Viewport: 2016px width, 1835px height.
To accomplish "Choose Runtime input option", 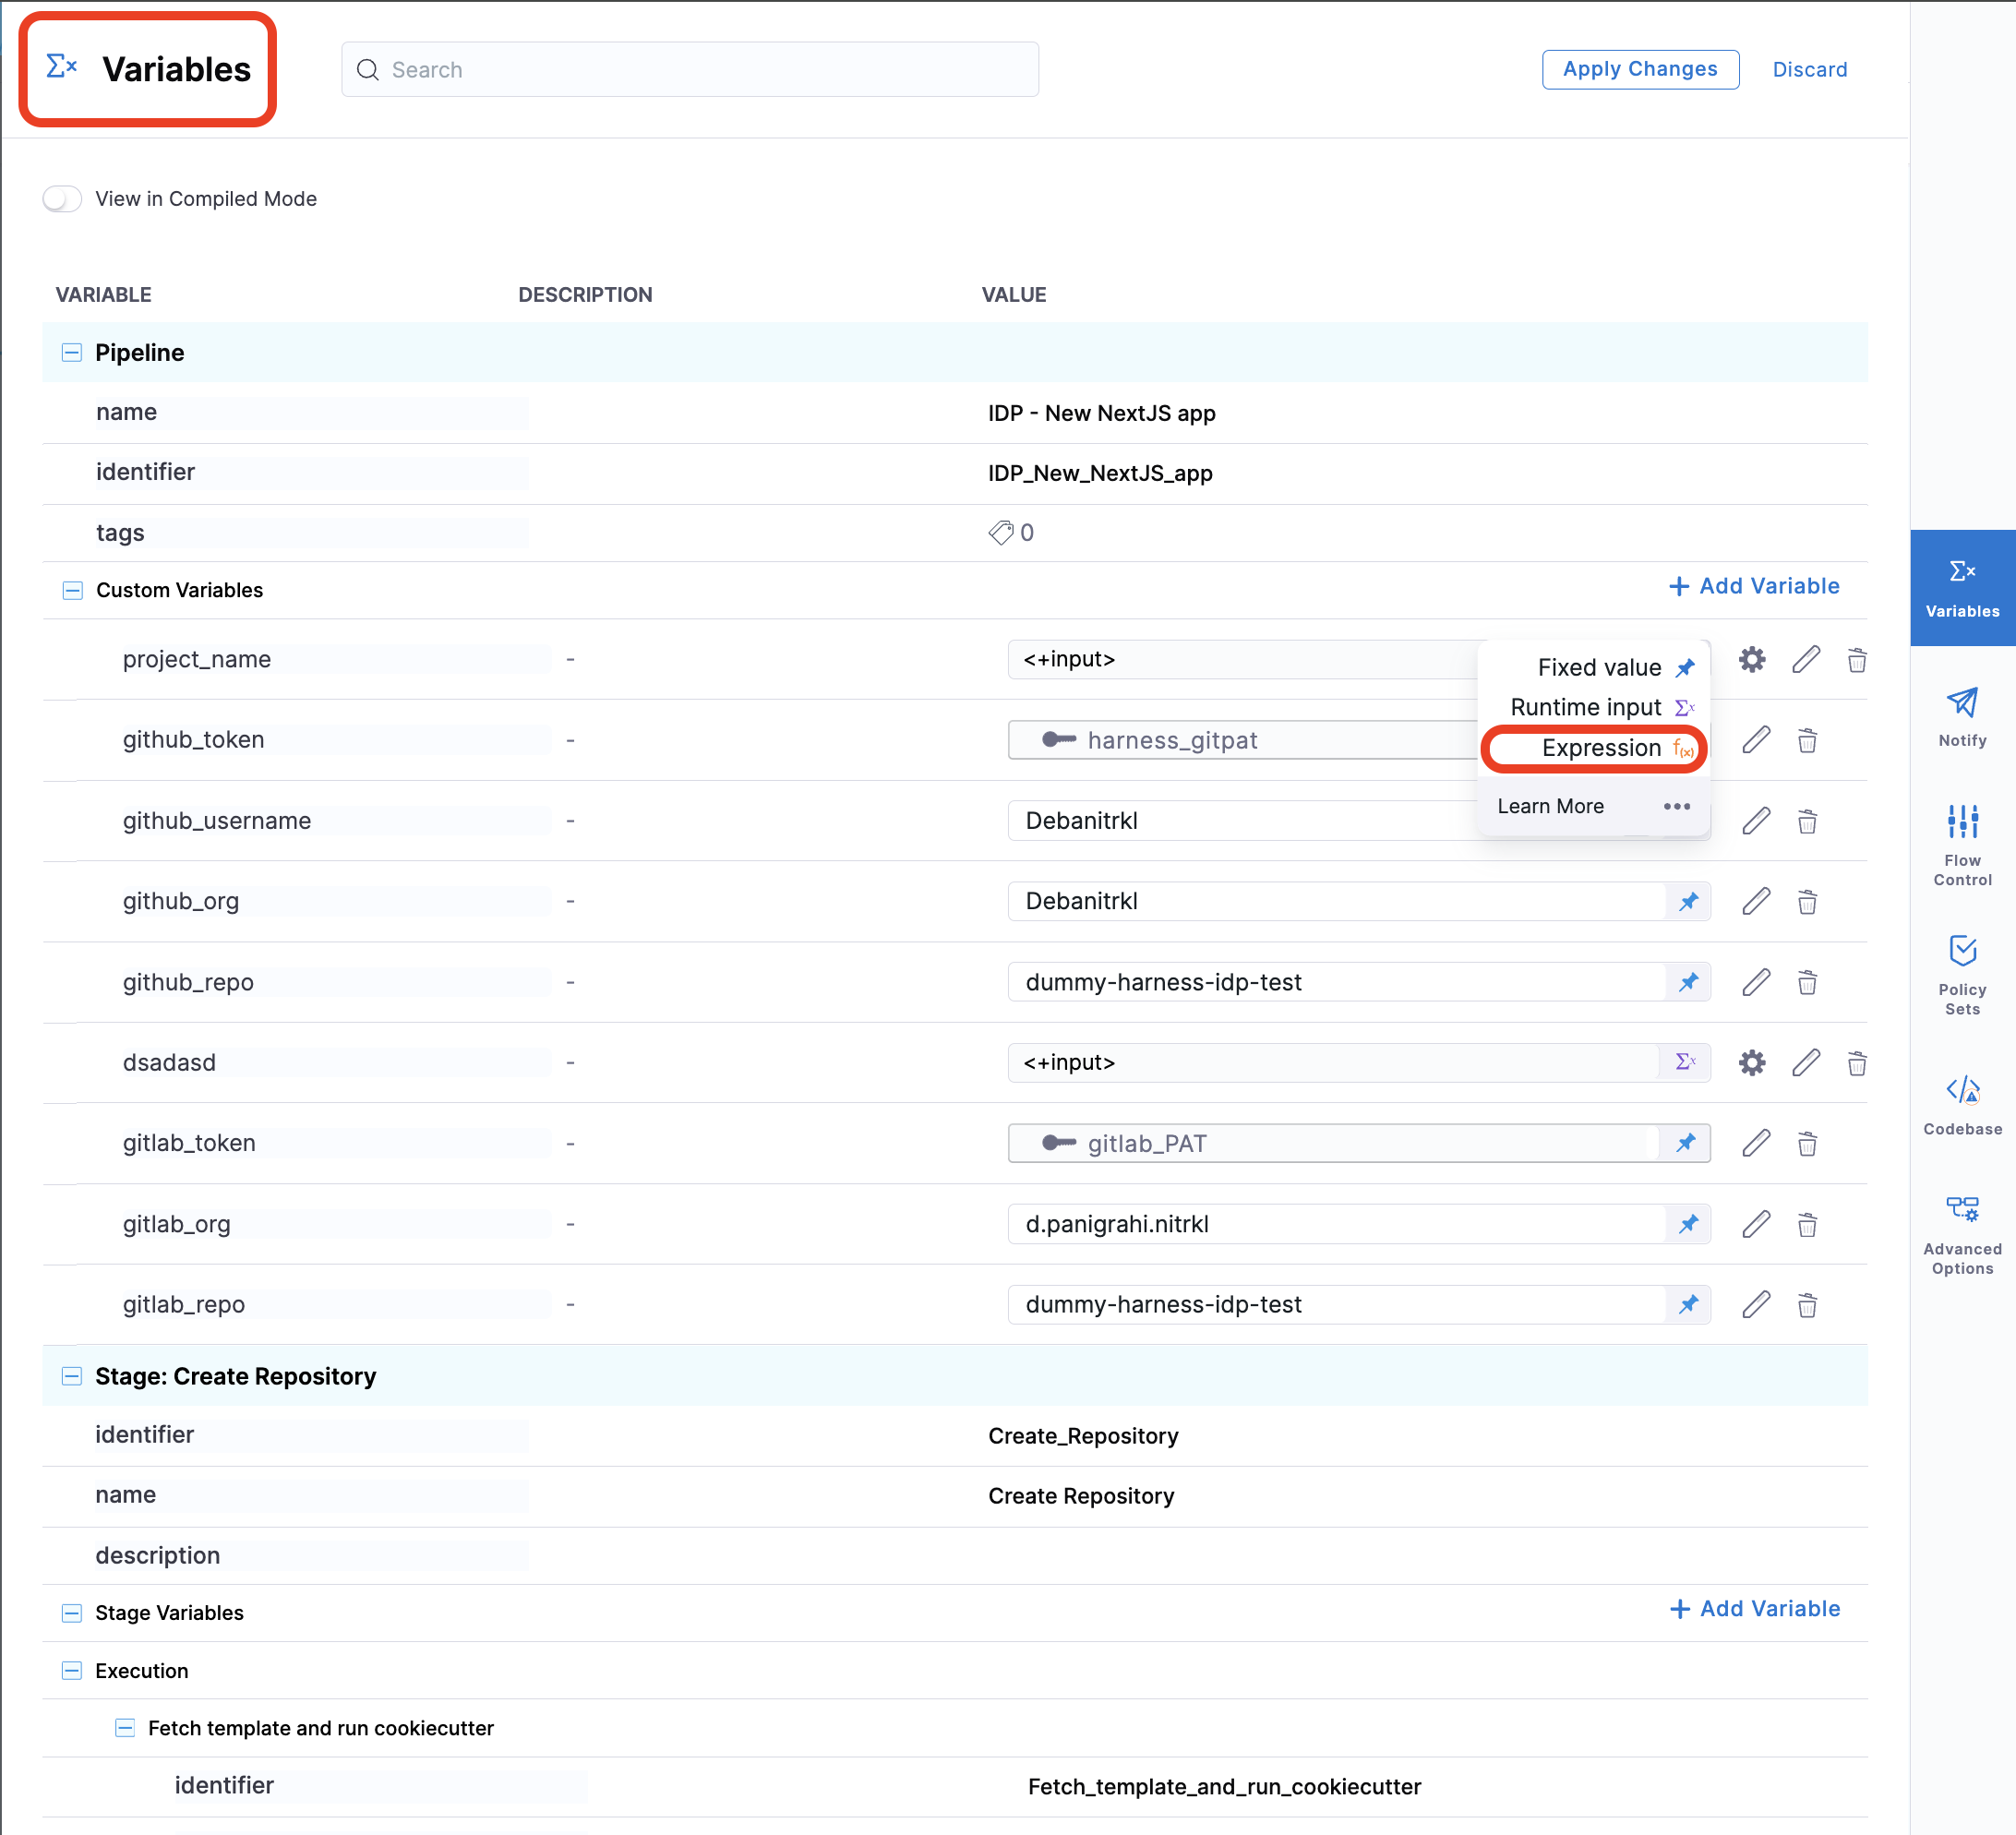I will [1586, 707].
